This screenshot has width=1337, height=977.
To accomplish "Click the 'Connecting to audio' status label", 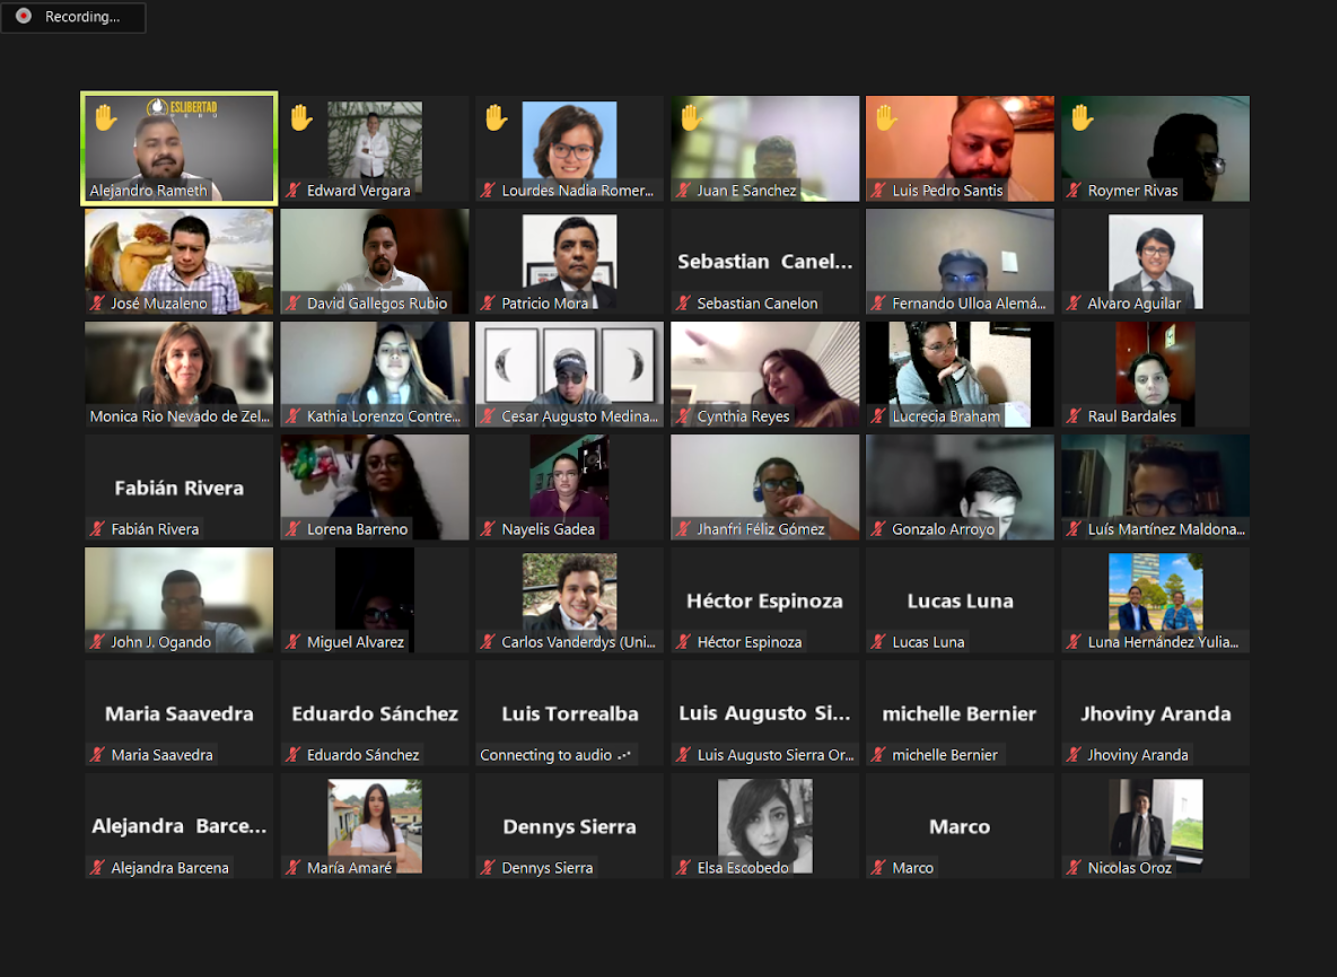I will (546, 755).
